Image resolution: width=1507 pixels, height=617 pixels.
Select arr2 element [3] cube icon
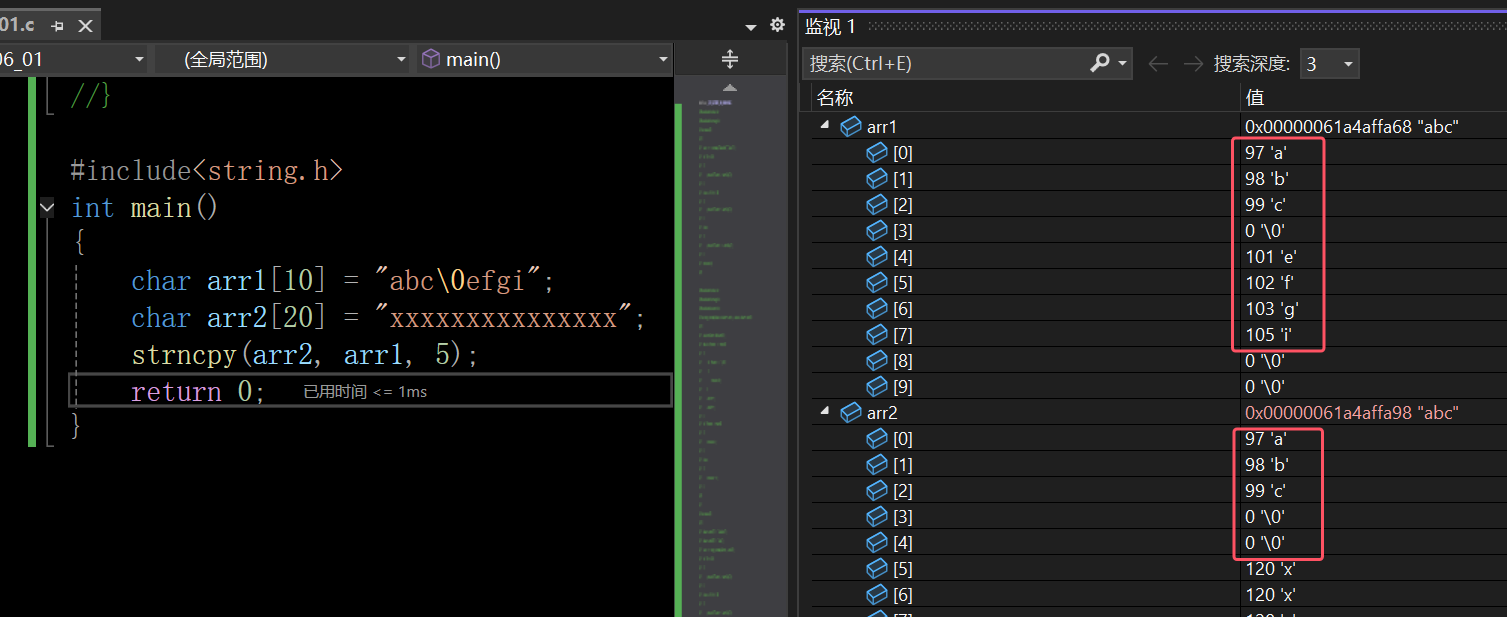click(x=877, y=516)
